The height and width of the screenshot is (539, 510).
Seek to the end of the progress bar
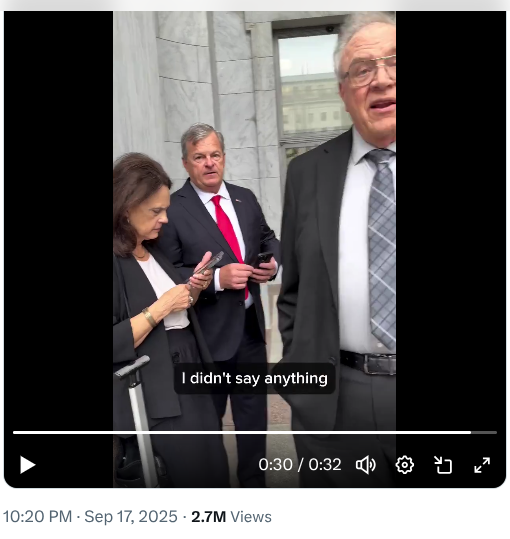(496, 432)
